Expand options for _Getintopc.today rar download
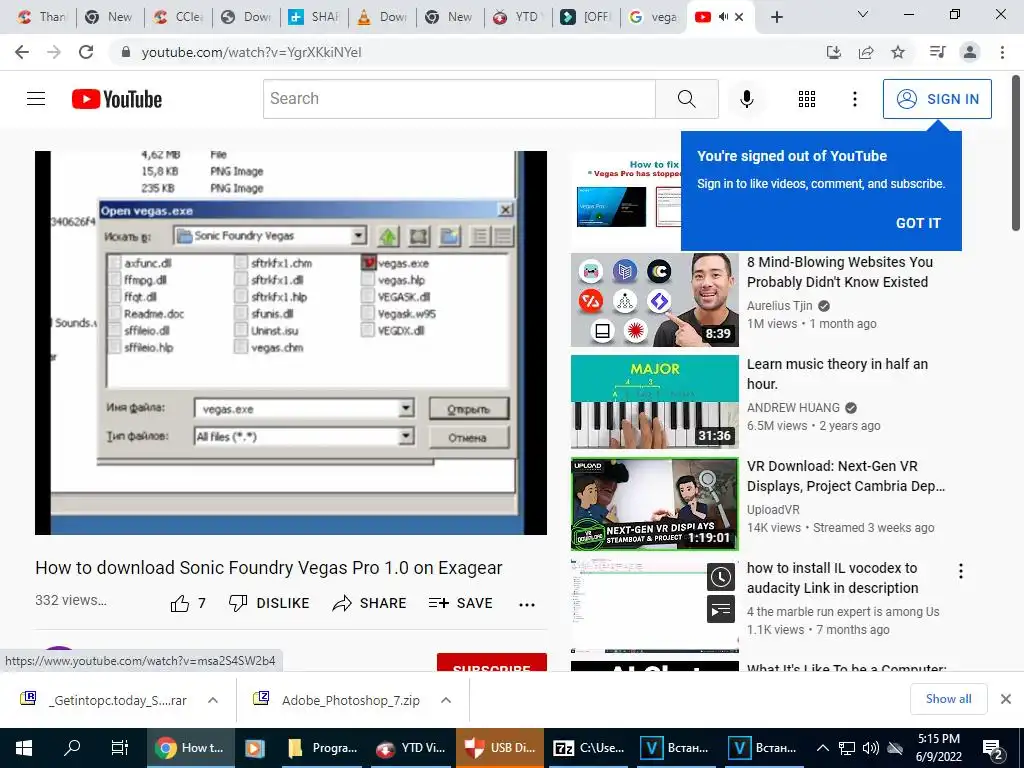This screenshot has height=768, width=1024. click(213, 700)
